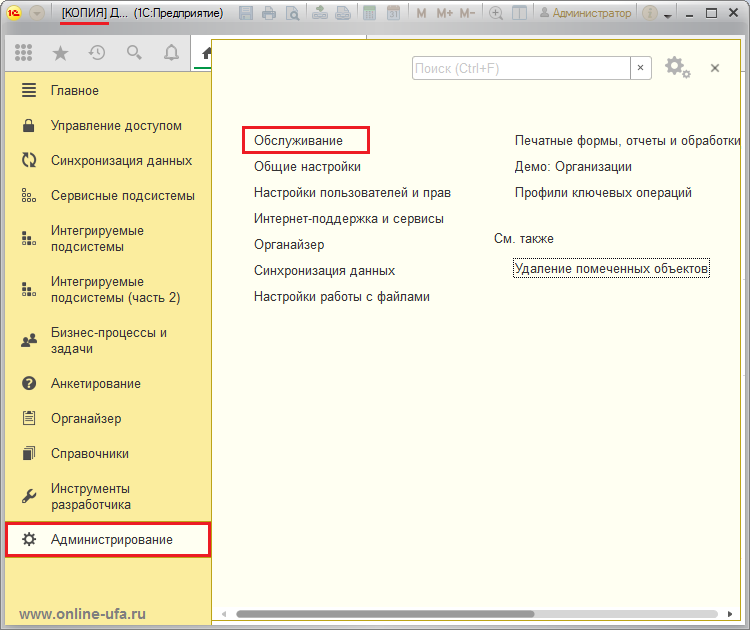The width and height of the screenshot is (750, 630).
Task: Open the calculator icon in title bar
Action: pos(370,14)
